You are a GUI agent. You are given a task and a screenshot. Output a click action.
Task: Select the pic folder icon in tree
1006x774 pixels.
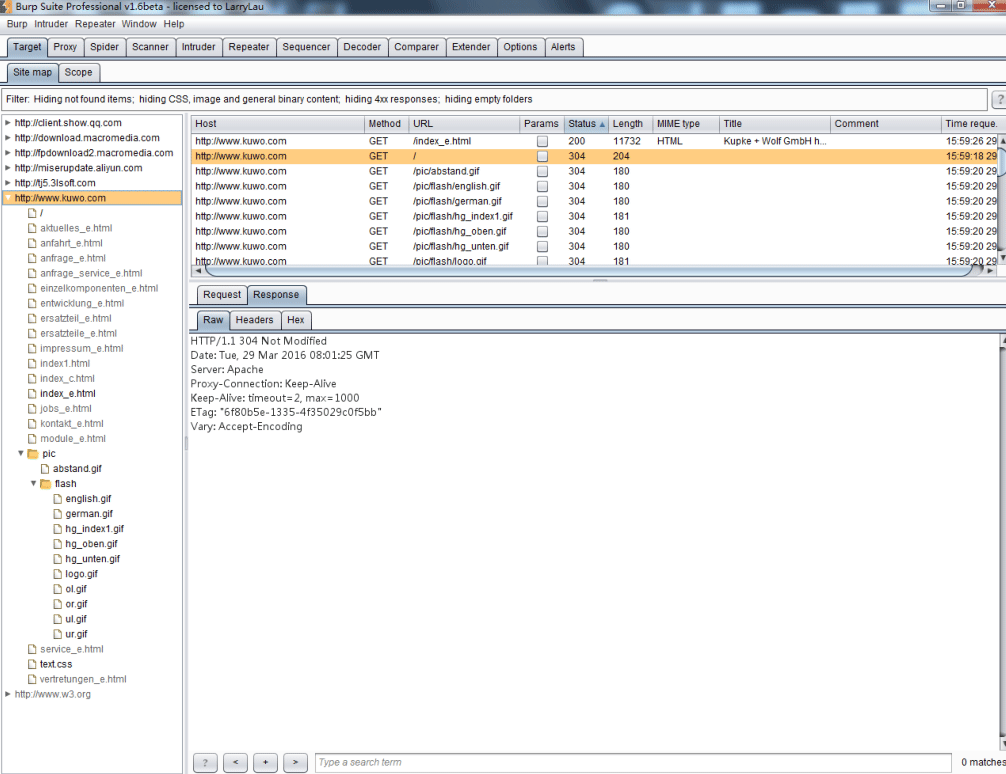(x=33, y=454)
